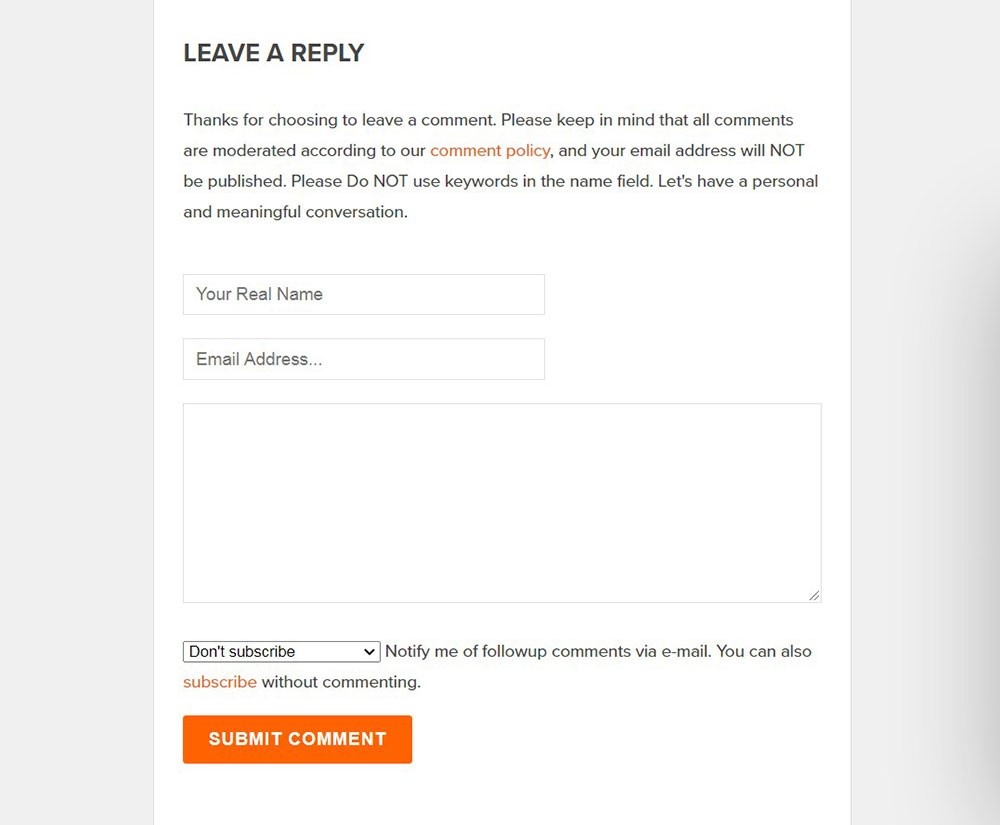Follow the subscribe without commenting link

(x=219, y=682)
